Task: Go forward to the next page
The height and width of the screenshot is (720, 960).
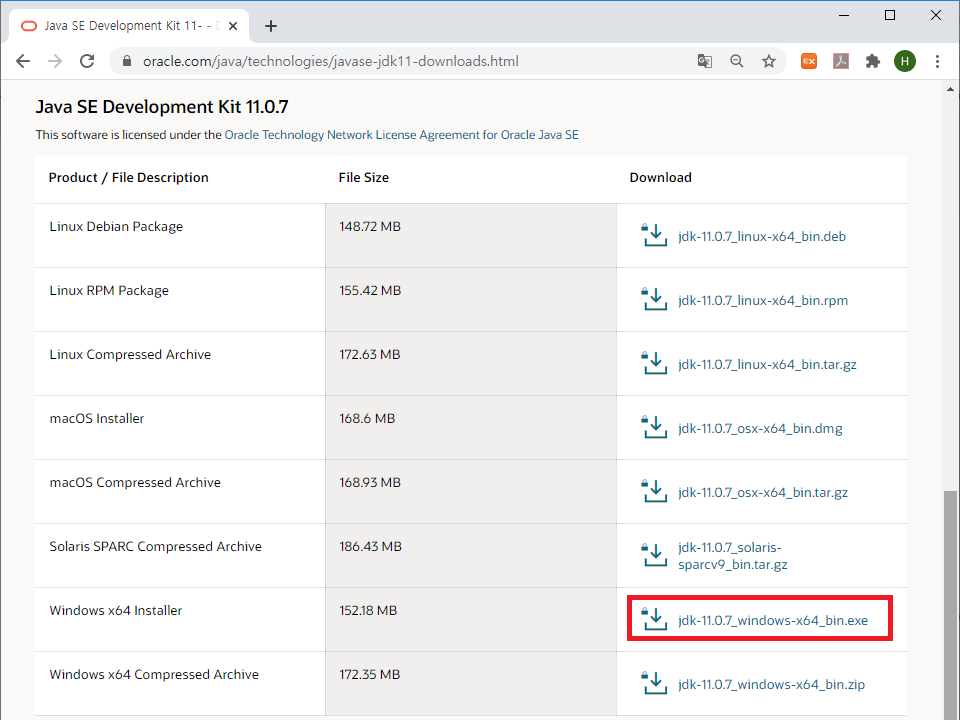Action: (55, 61)
